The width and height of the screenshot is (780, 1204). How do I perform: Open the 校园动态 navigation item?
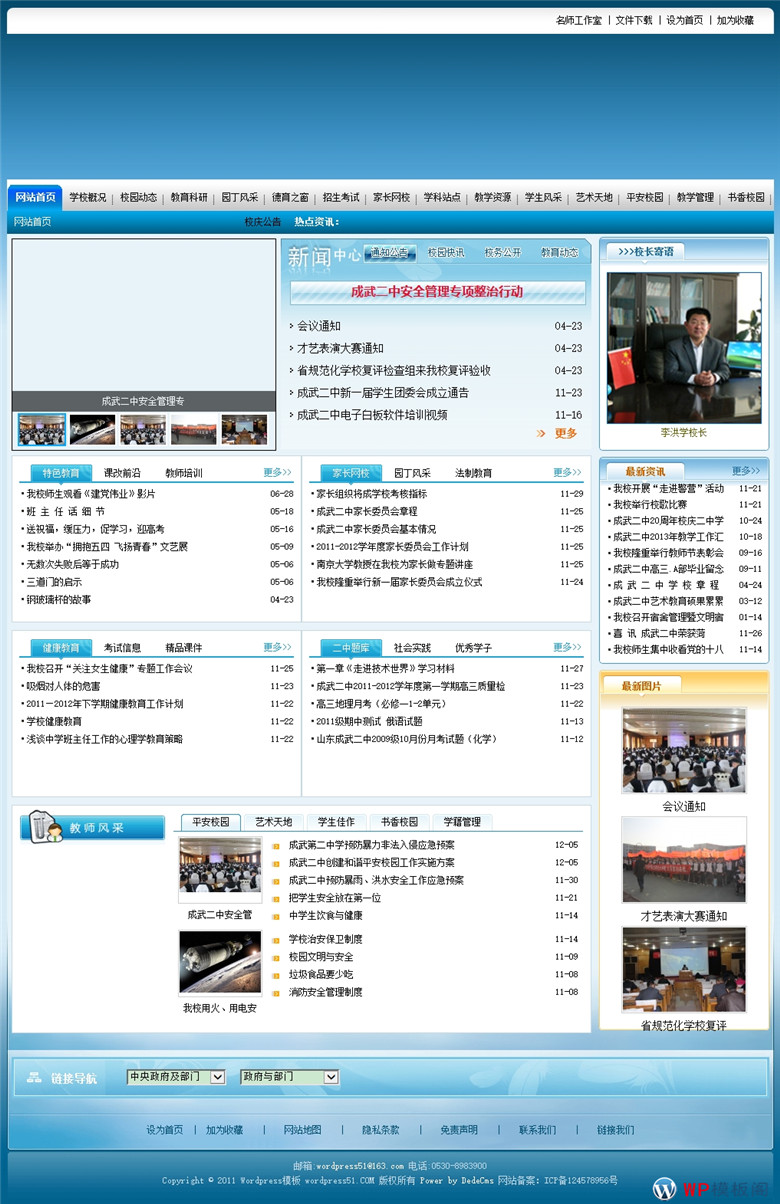point(138,198)
